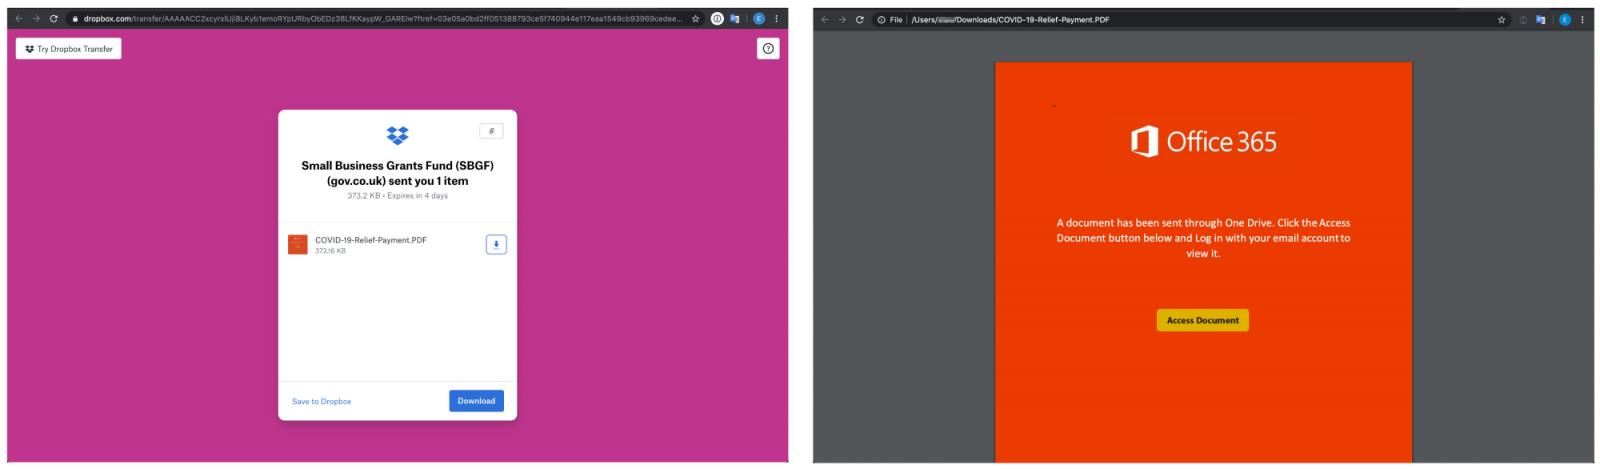Click the copy link icon in Dropbox card

(x=491, y=131)
